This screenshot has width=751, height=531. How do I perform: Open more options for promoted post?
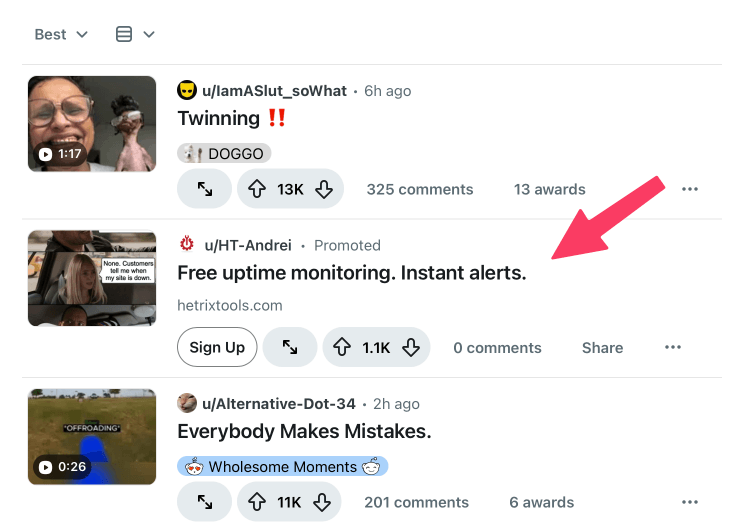(673, 348)
